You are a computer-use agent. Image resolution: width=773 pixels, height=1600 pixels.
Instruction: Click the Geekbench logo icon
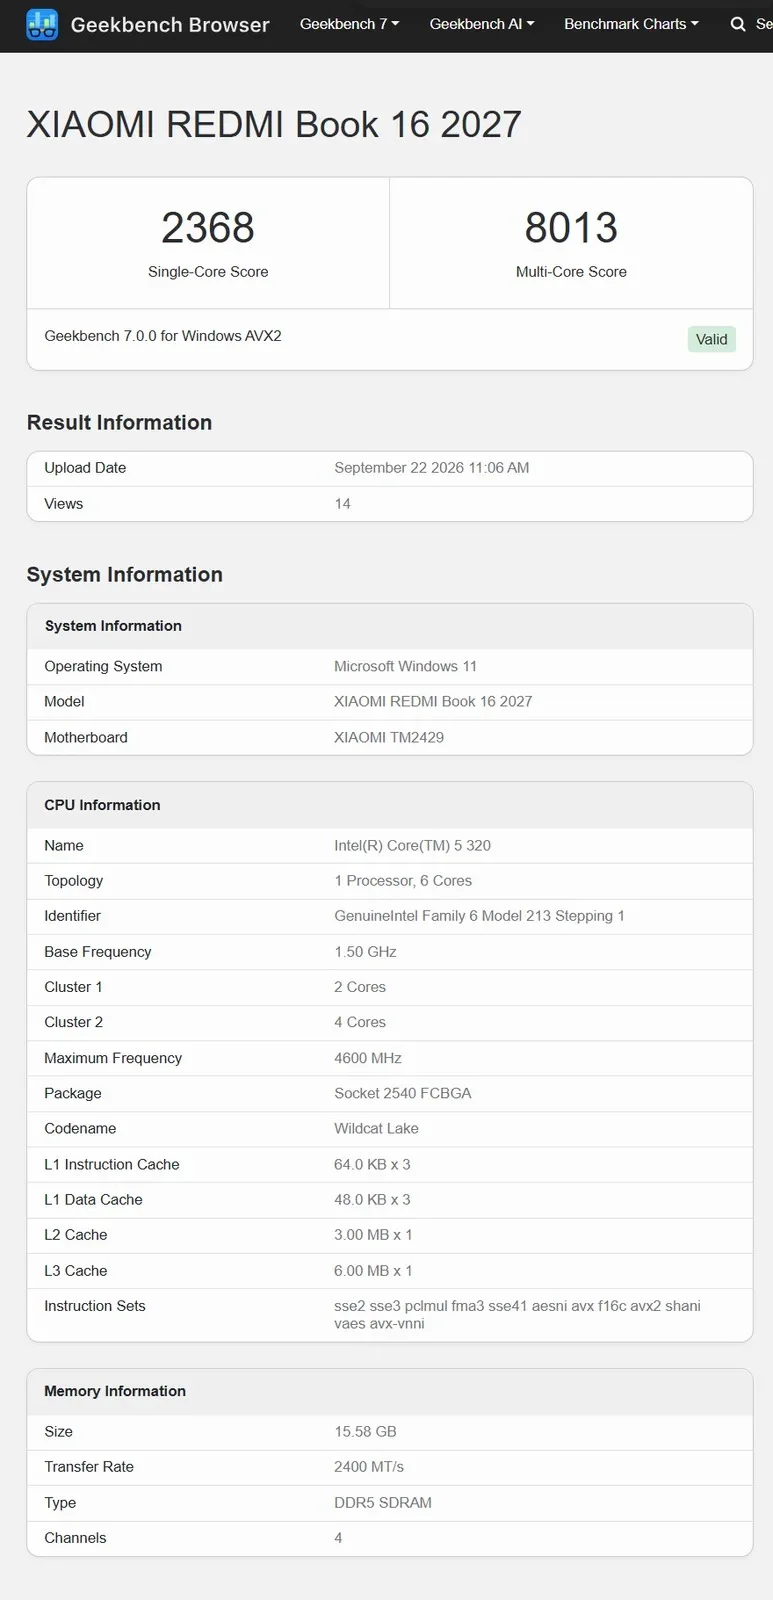[x=42, y=24]
